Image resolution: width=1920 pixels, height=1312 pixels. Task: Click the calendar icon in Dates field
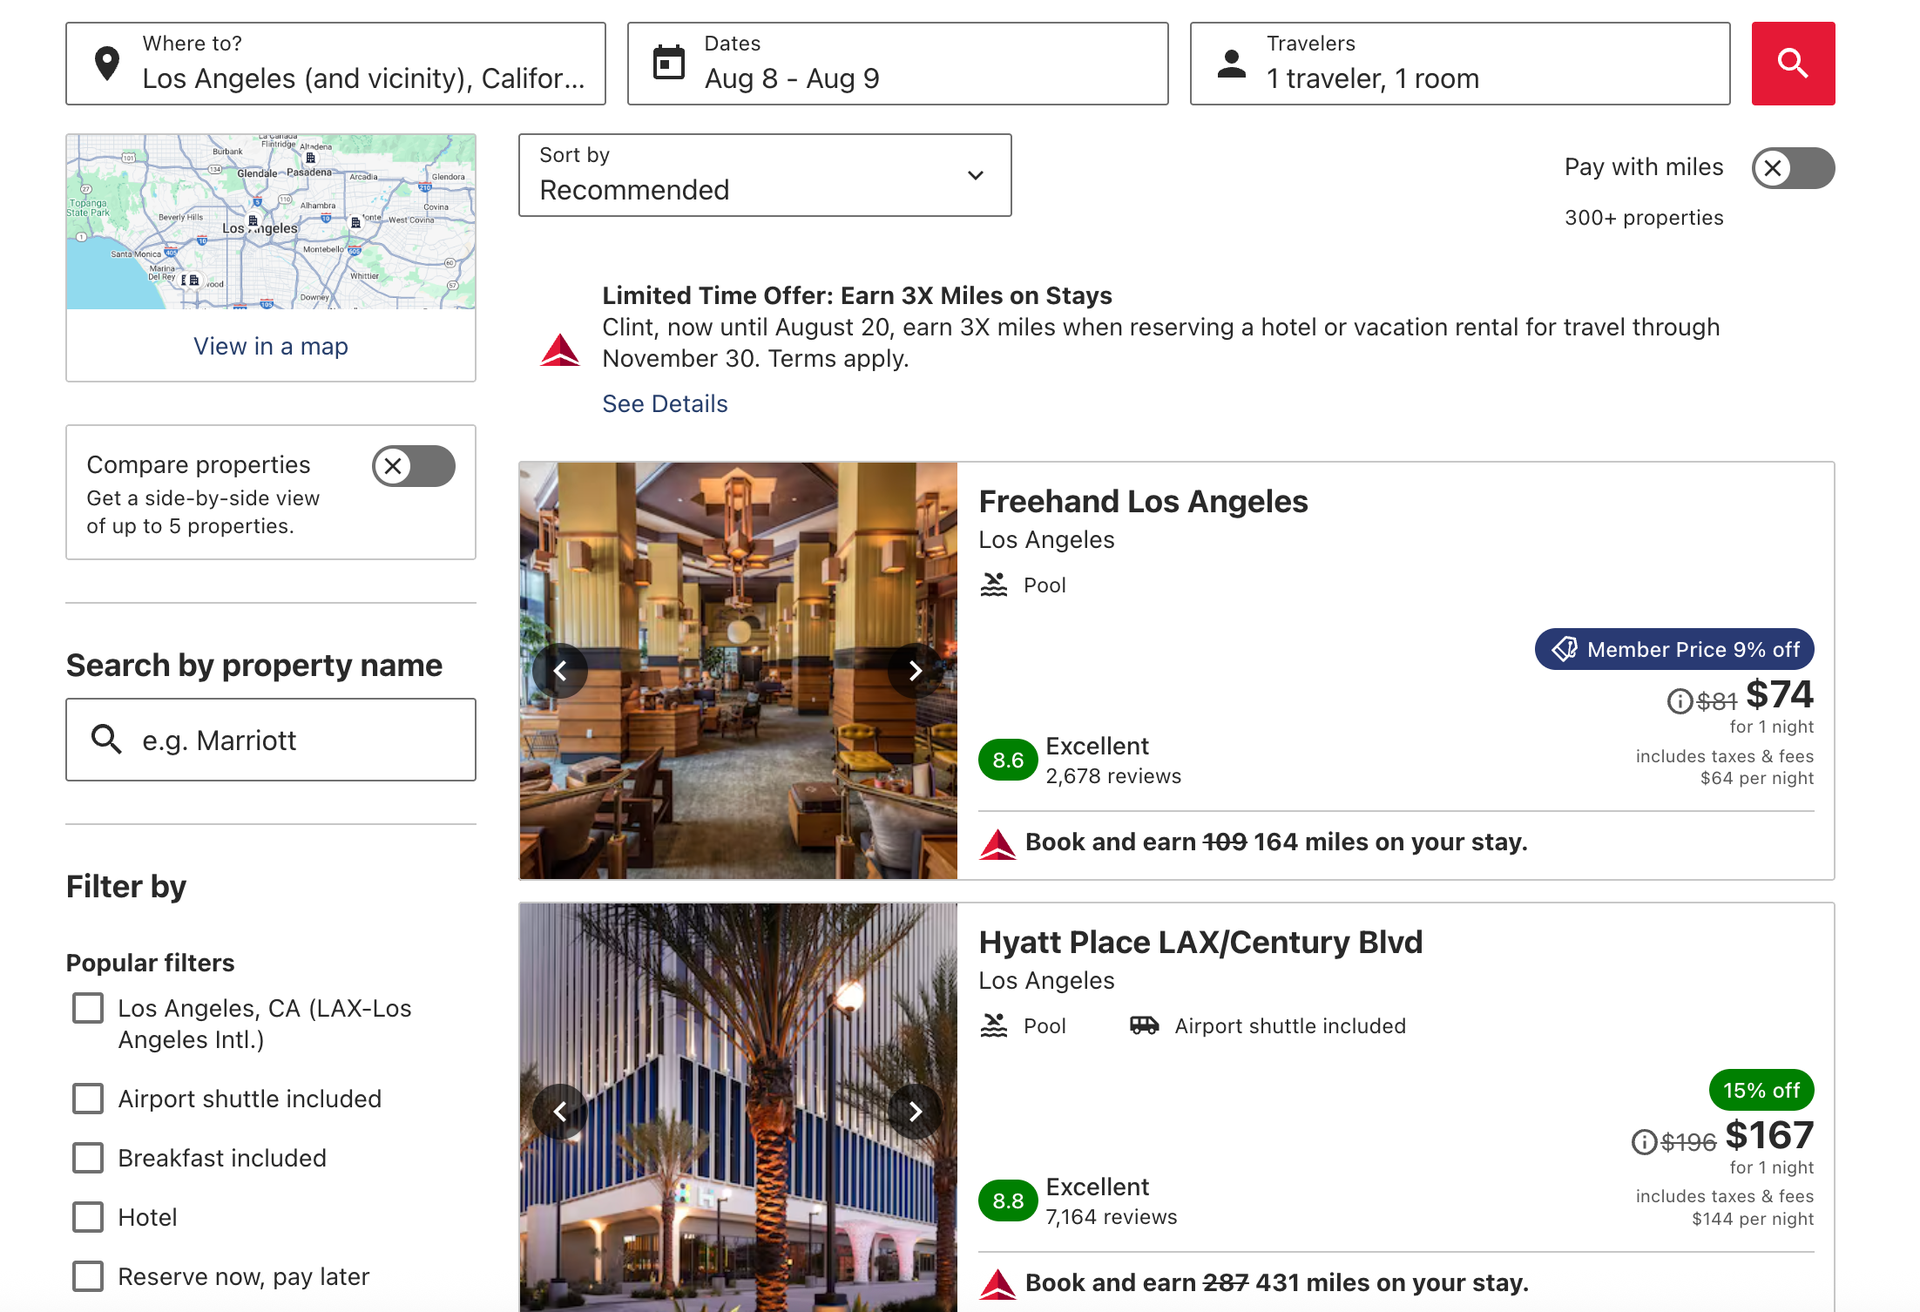click(x=669, y=63)
